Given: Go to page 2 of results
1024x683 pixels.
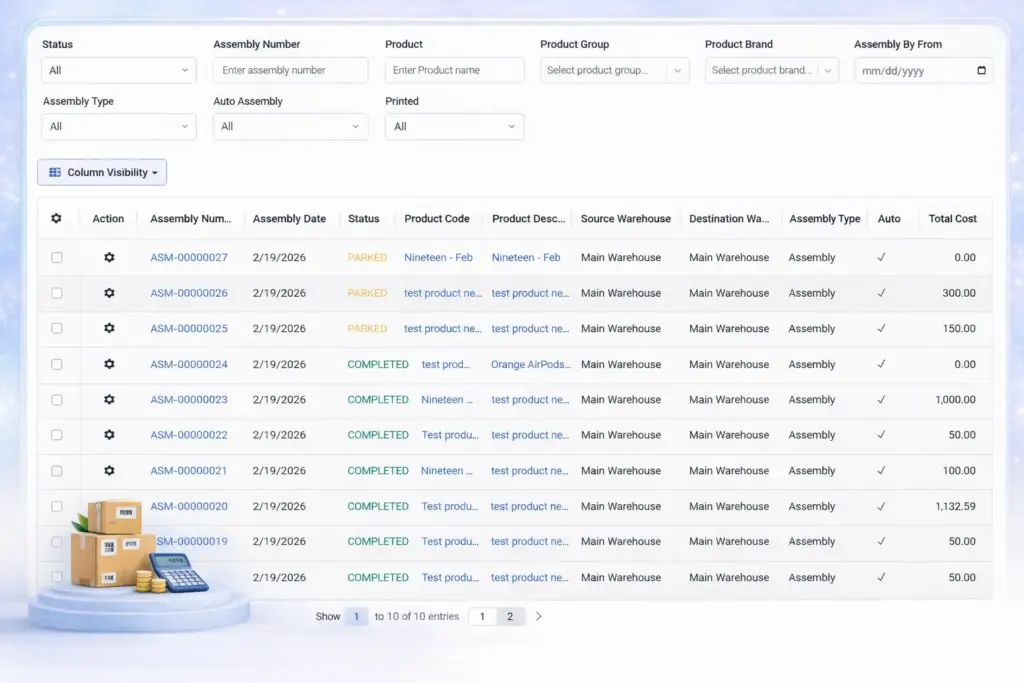Looking at the screenshot, I should (x=510, y=617).
